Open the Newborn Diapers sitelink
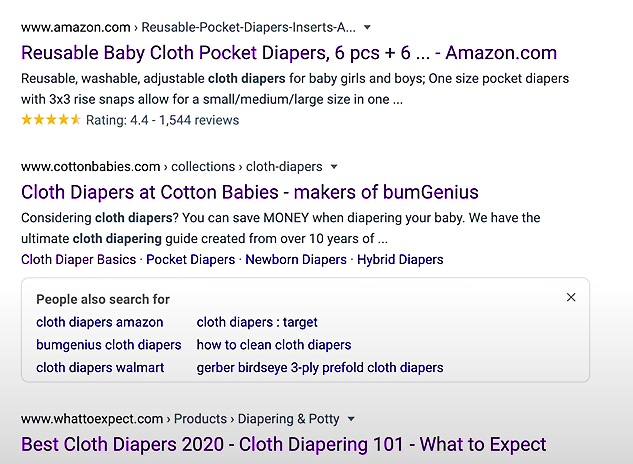The width and height of the screenshot is (633, 464). pos(296,260)
